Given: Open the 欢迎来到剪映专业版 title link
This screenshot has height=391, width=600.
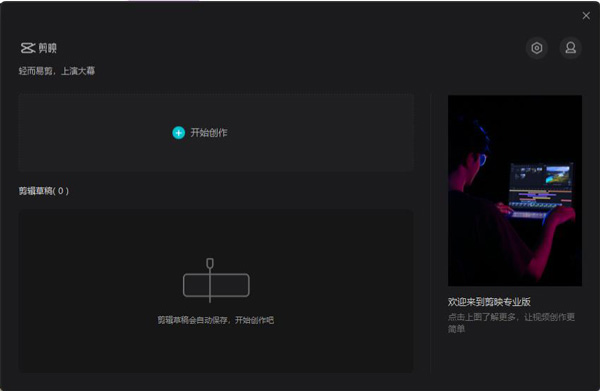Looking at the screenshot, I should pos(489,301).
